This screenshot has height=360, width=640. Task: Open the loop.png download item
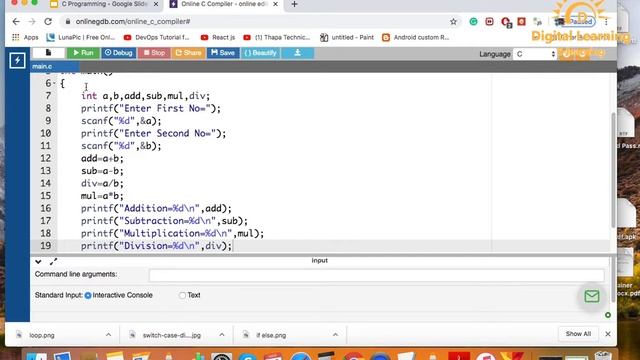pyautogui.click(x=42, y=335)
